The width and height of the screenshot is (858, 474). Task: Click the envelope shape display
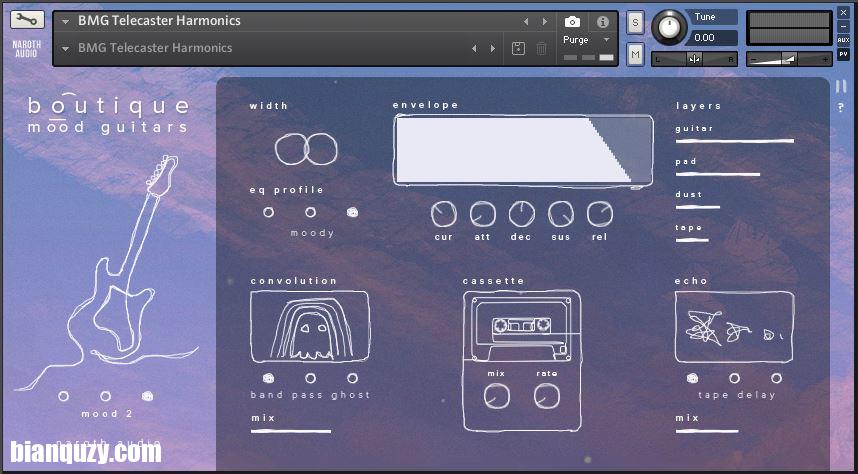[x=523, y=149]
